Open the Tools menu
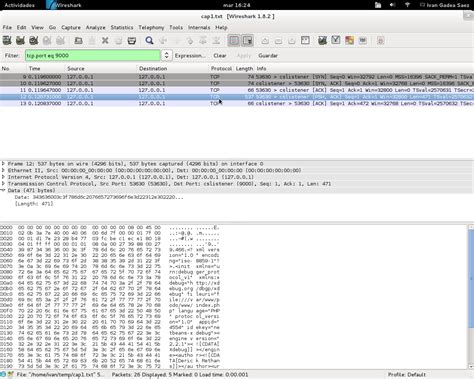This screenshot has height=379, width=474. (x=176, y=27)
